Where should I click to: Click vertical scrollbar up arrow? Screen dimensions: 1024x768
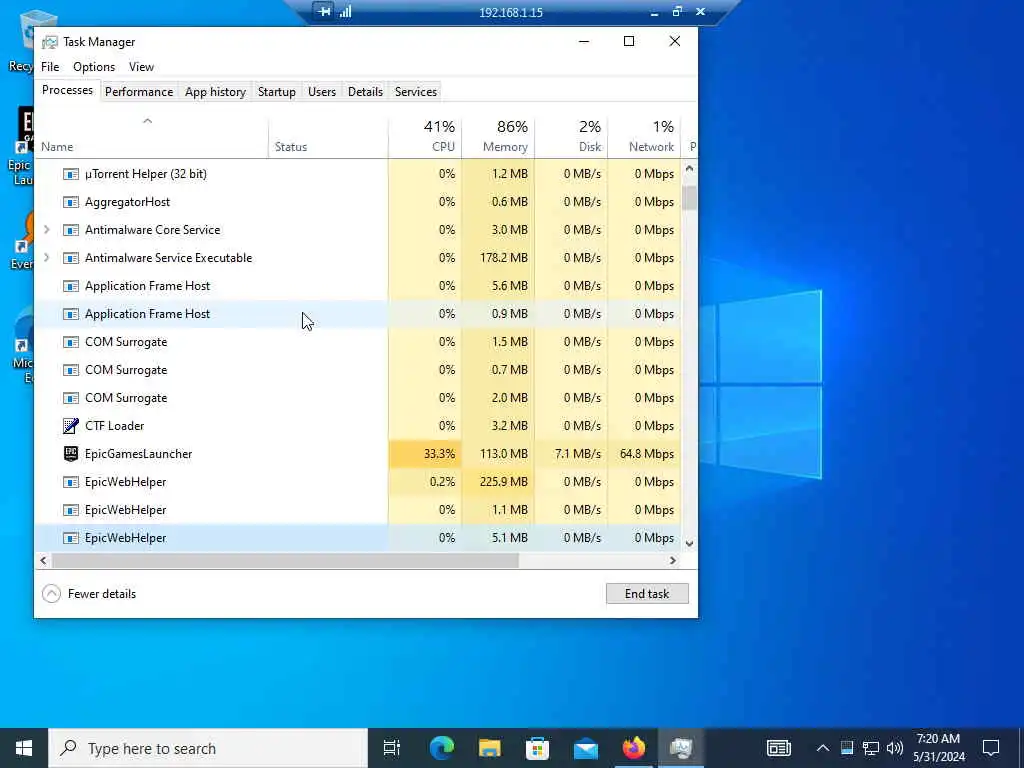690,168
